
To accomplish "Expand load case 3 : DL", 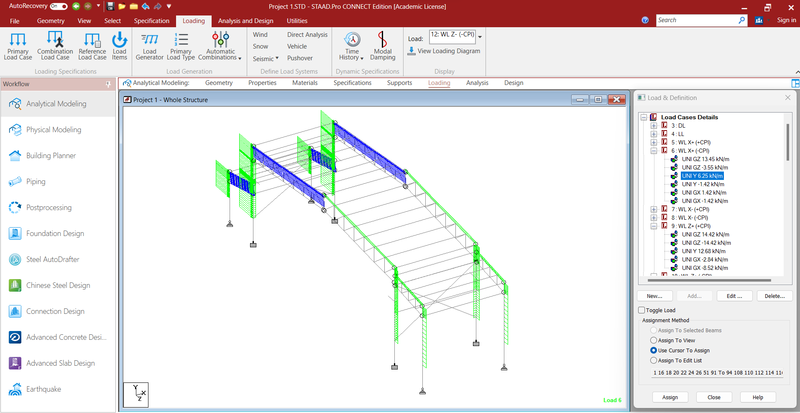I will click(x=654, y=126).
